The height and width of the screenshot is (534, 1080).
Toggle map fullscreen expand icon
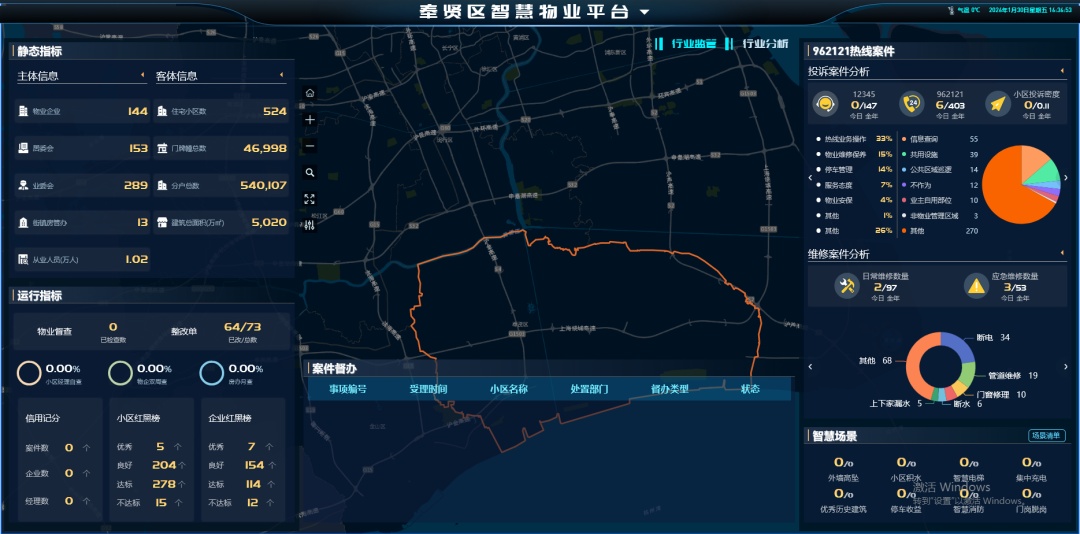[310, 199]
